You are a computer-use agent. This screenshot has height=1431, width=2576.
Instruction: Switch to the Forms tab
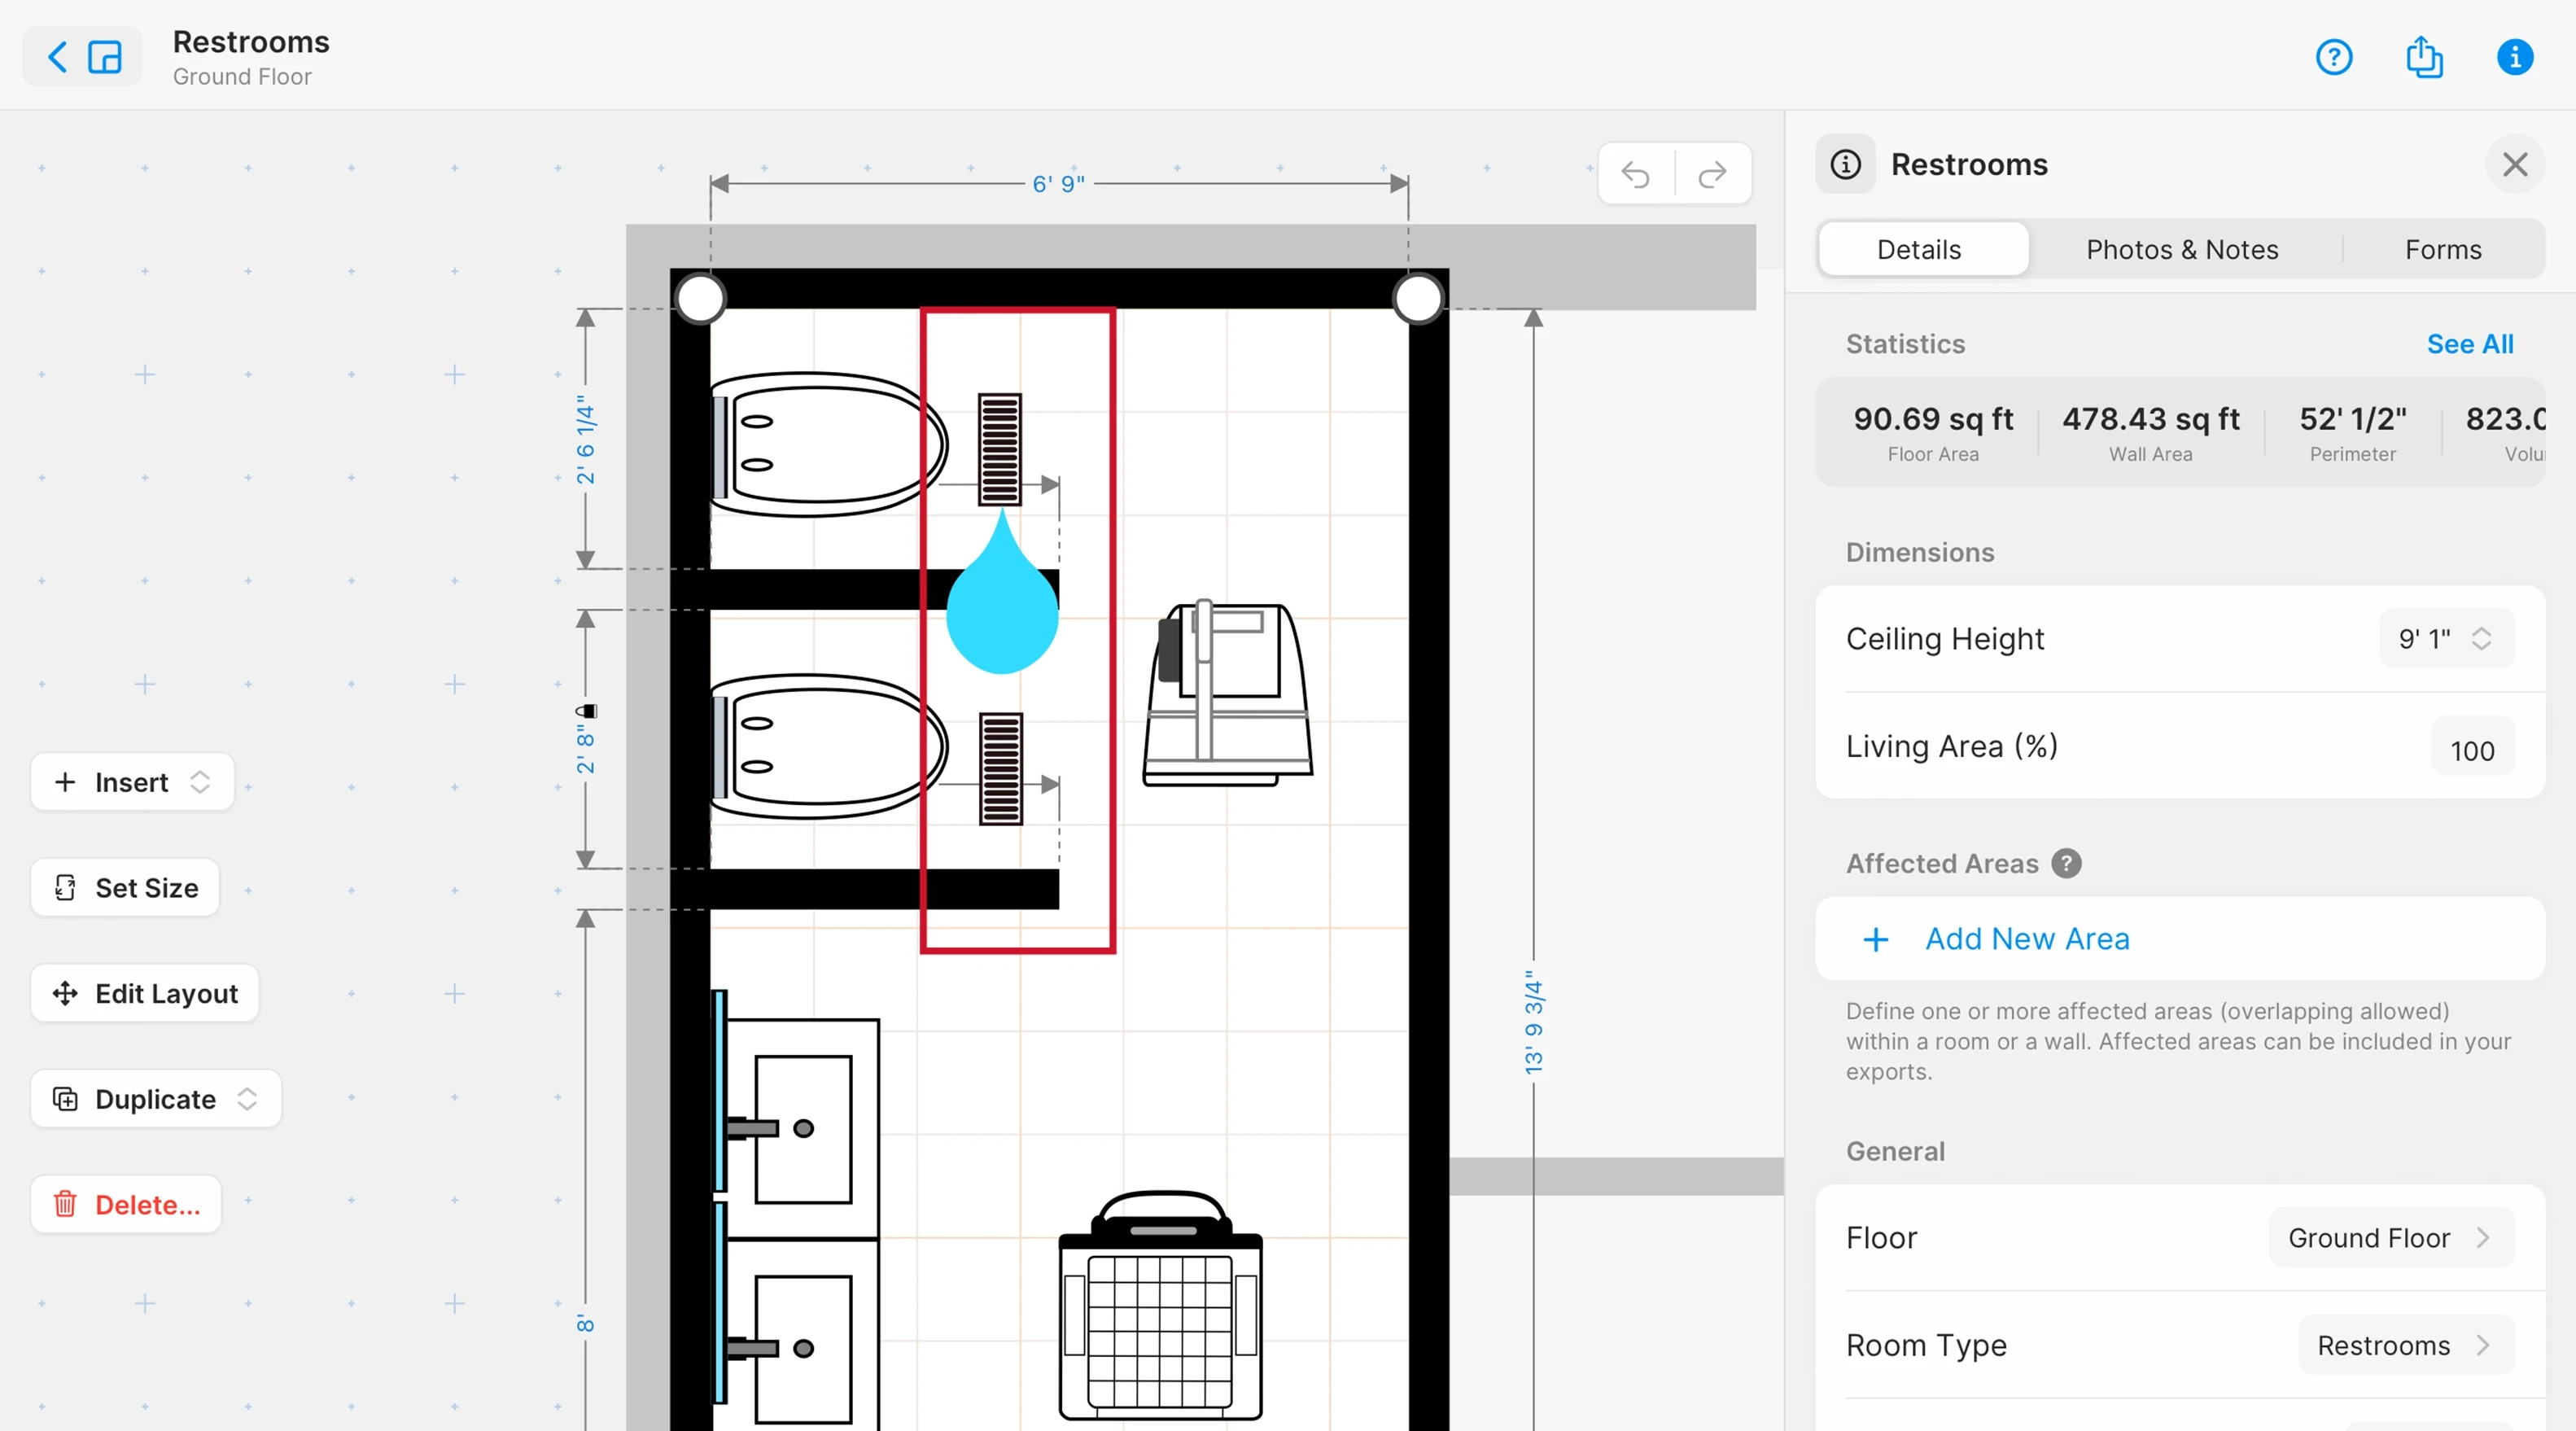2442,249
